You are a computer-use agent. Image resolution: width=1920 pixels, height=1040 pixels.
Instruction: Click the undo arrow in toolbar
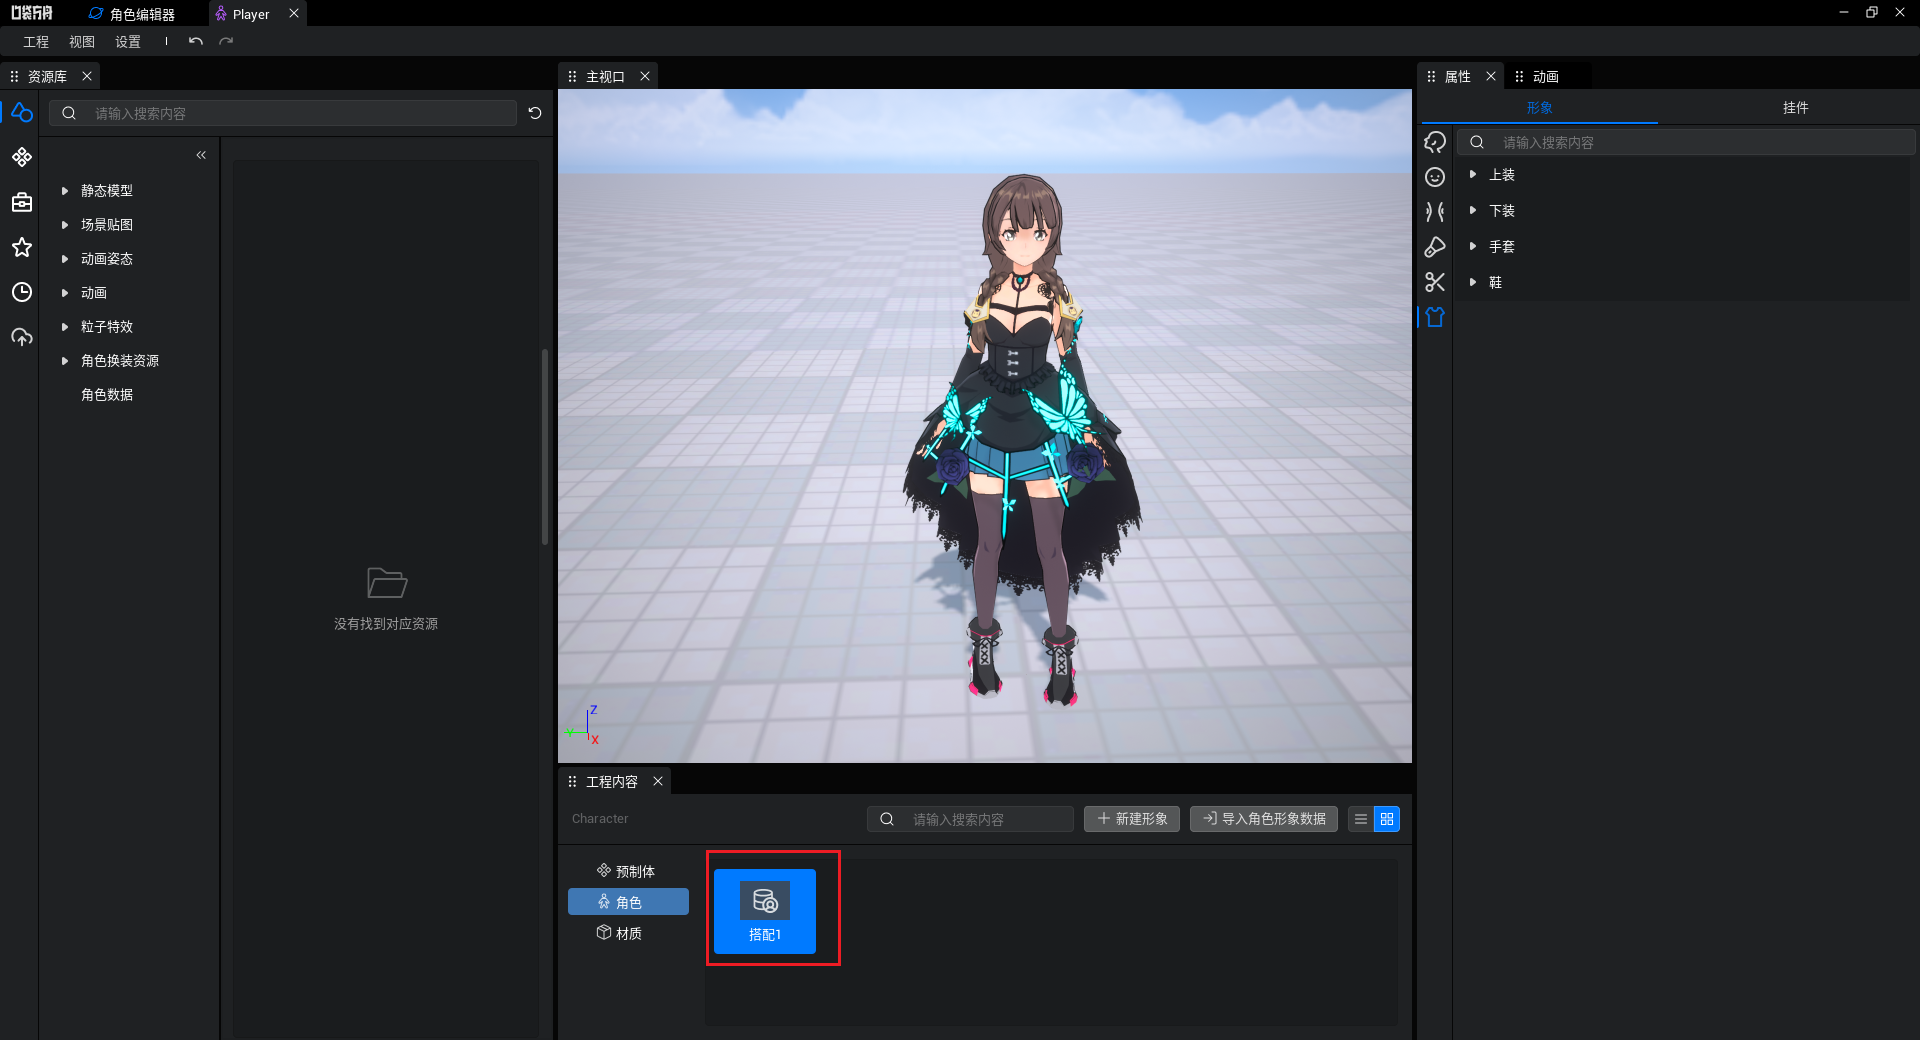196,41
